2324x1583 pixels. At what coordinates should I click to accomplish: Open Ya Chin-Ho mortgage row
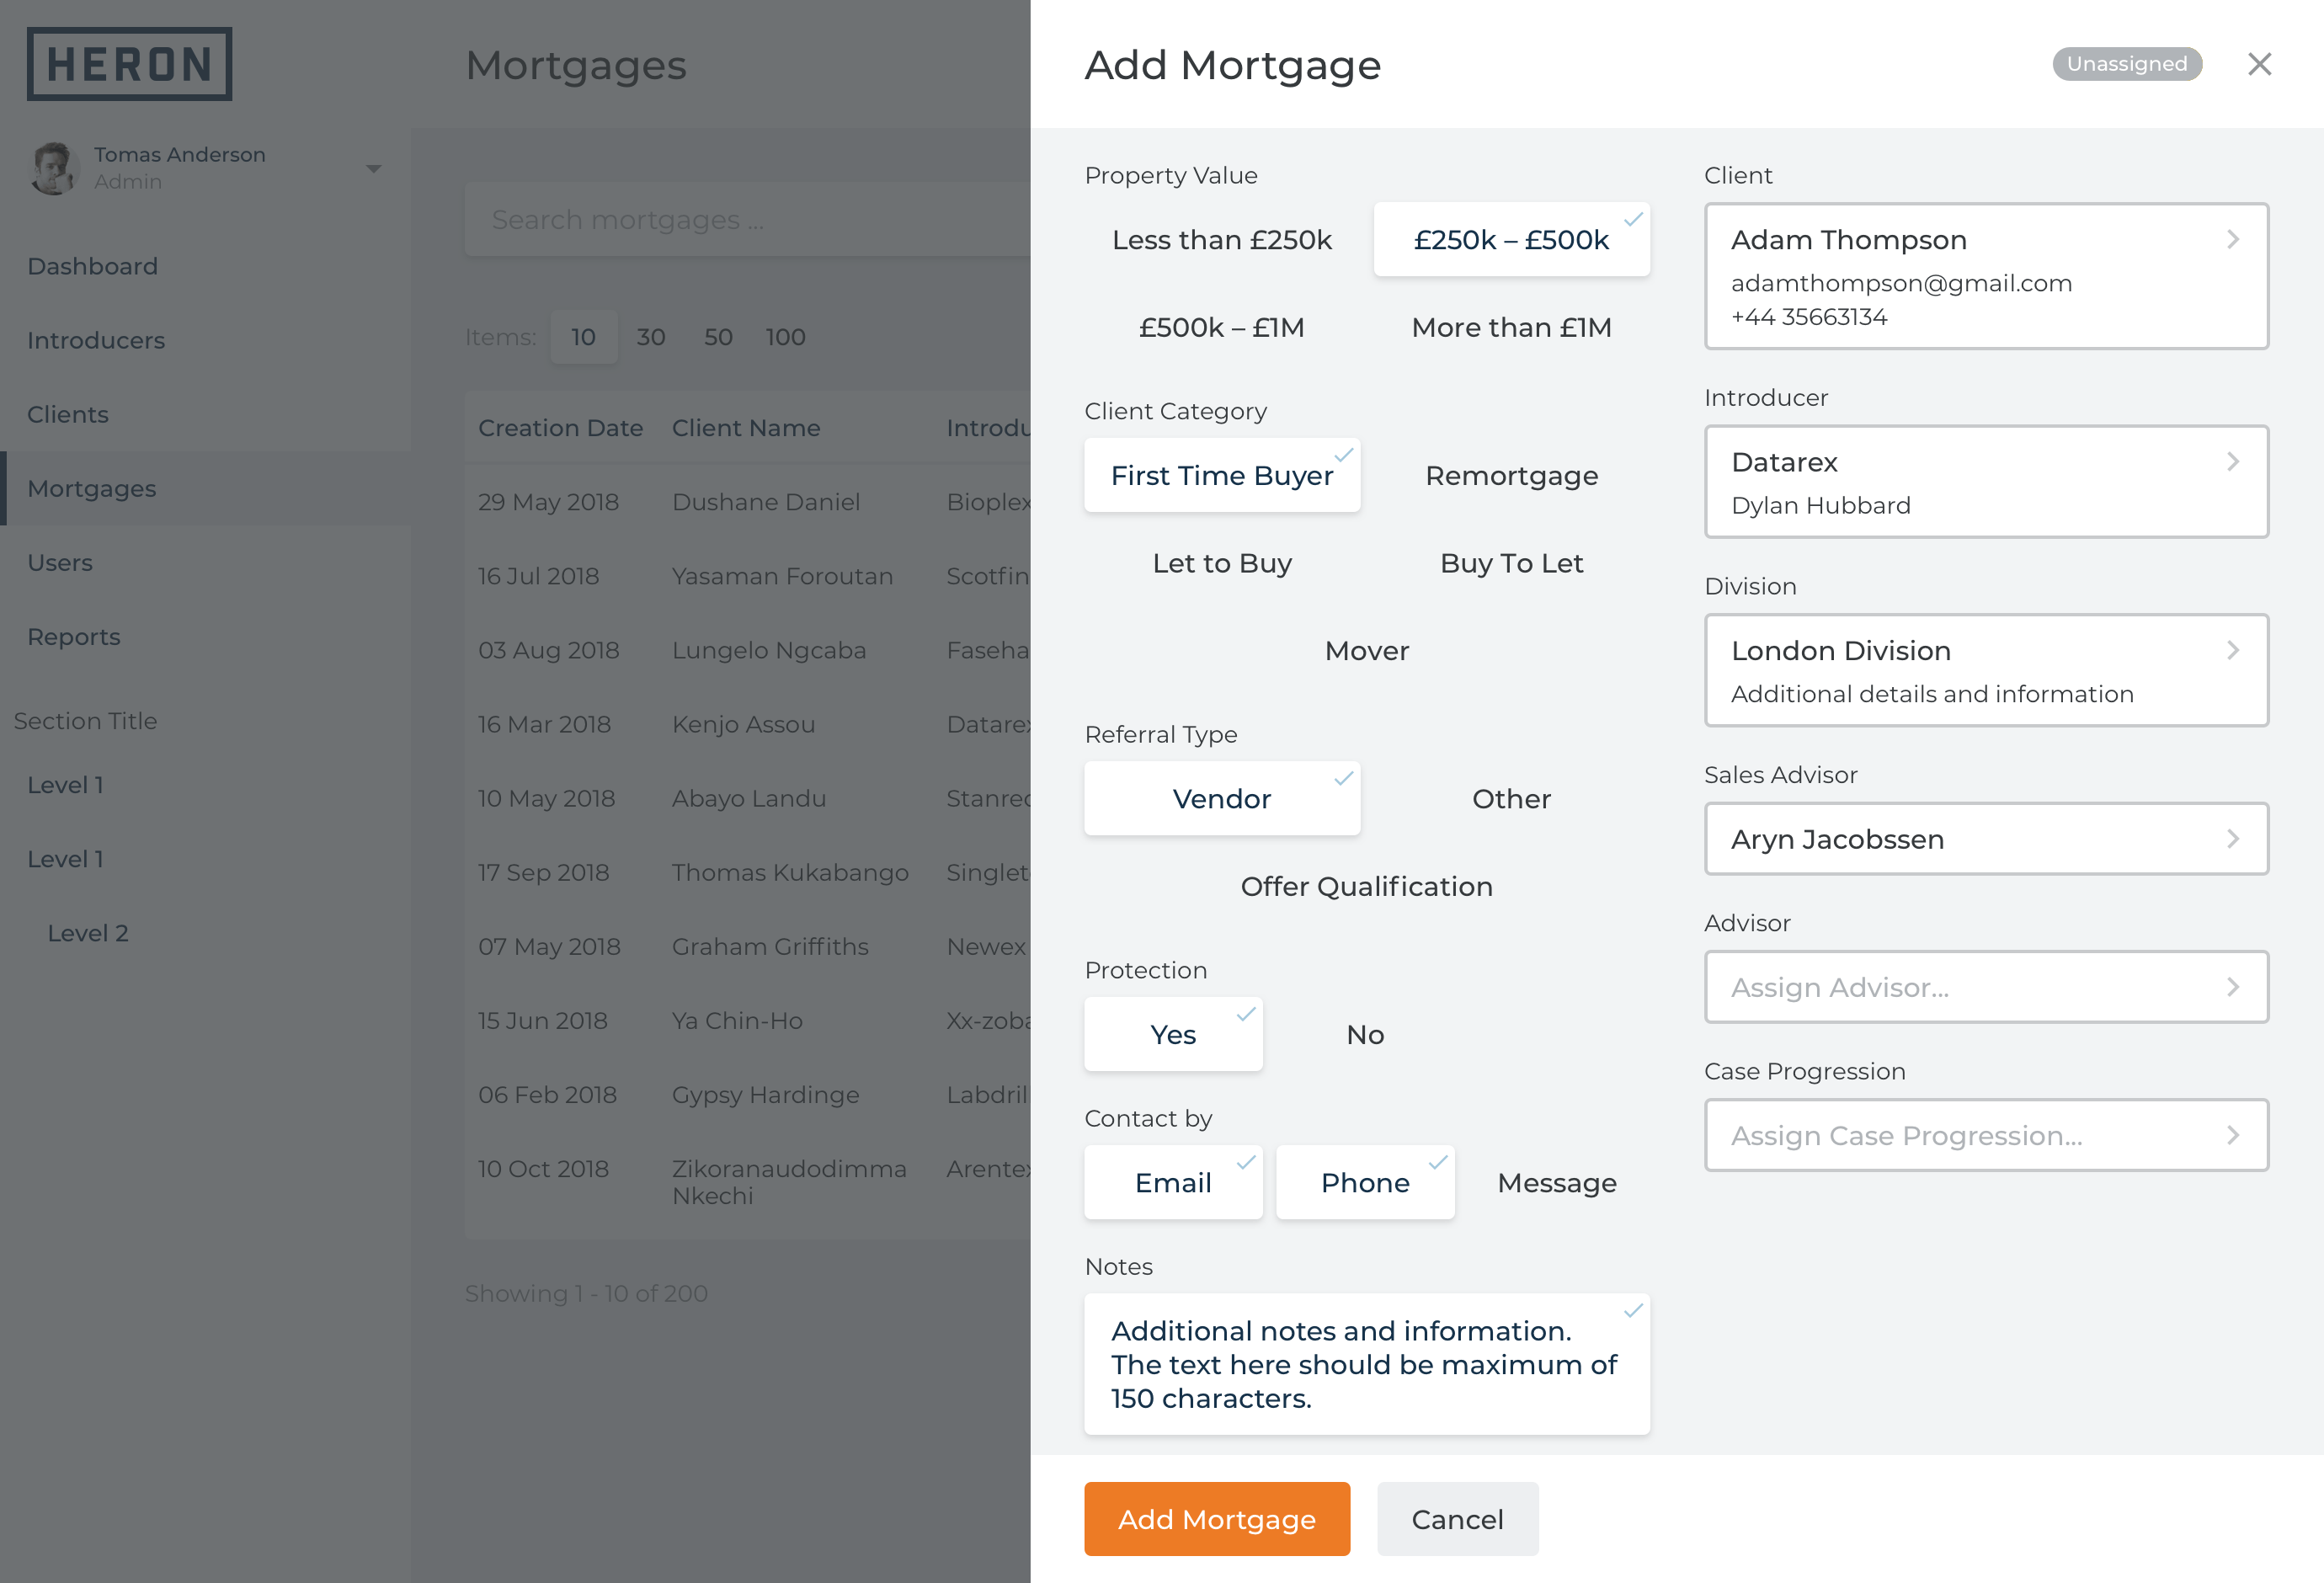click(x=748, y=1020)
